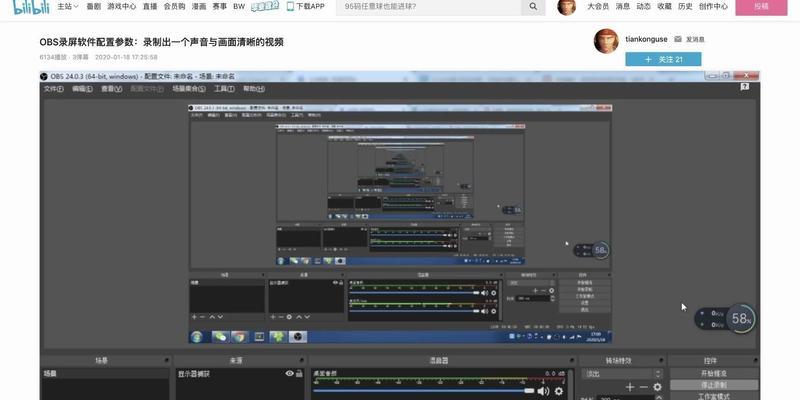Add a transition with the plus icon
This screenshot has width=800, height=400.
(630, 387)
